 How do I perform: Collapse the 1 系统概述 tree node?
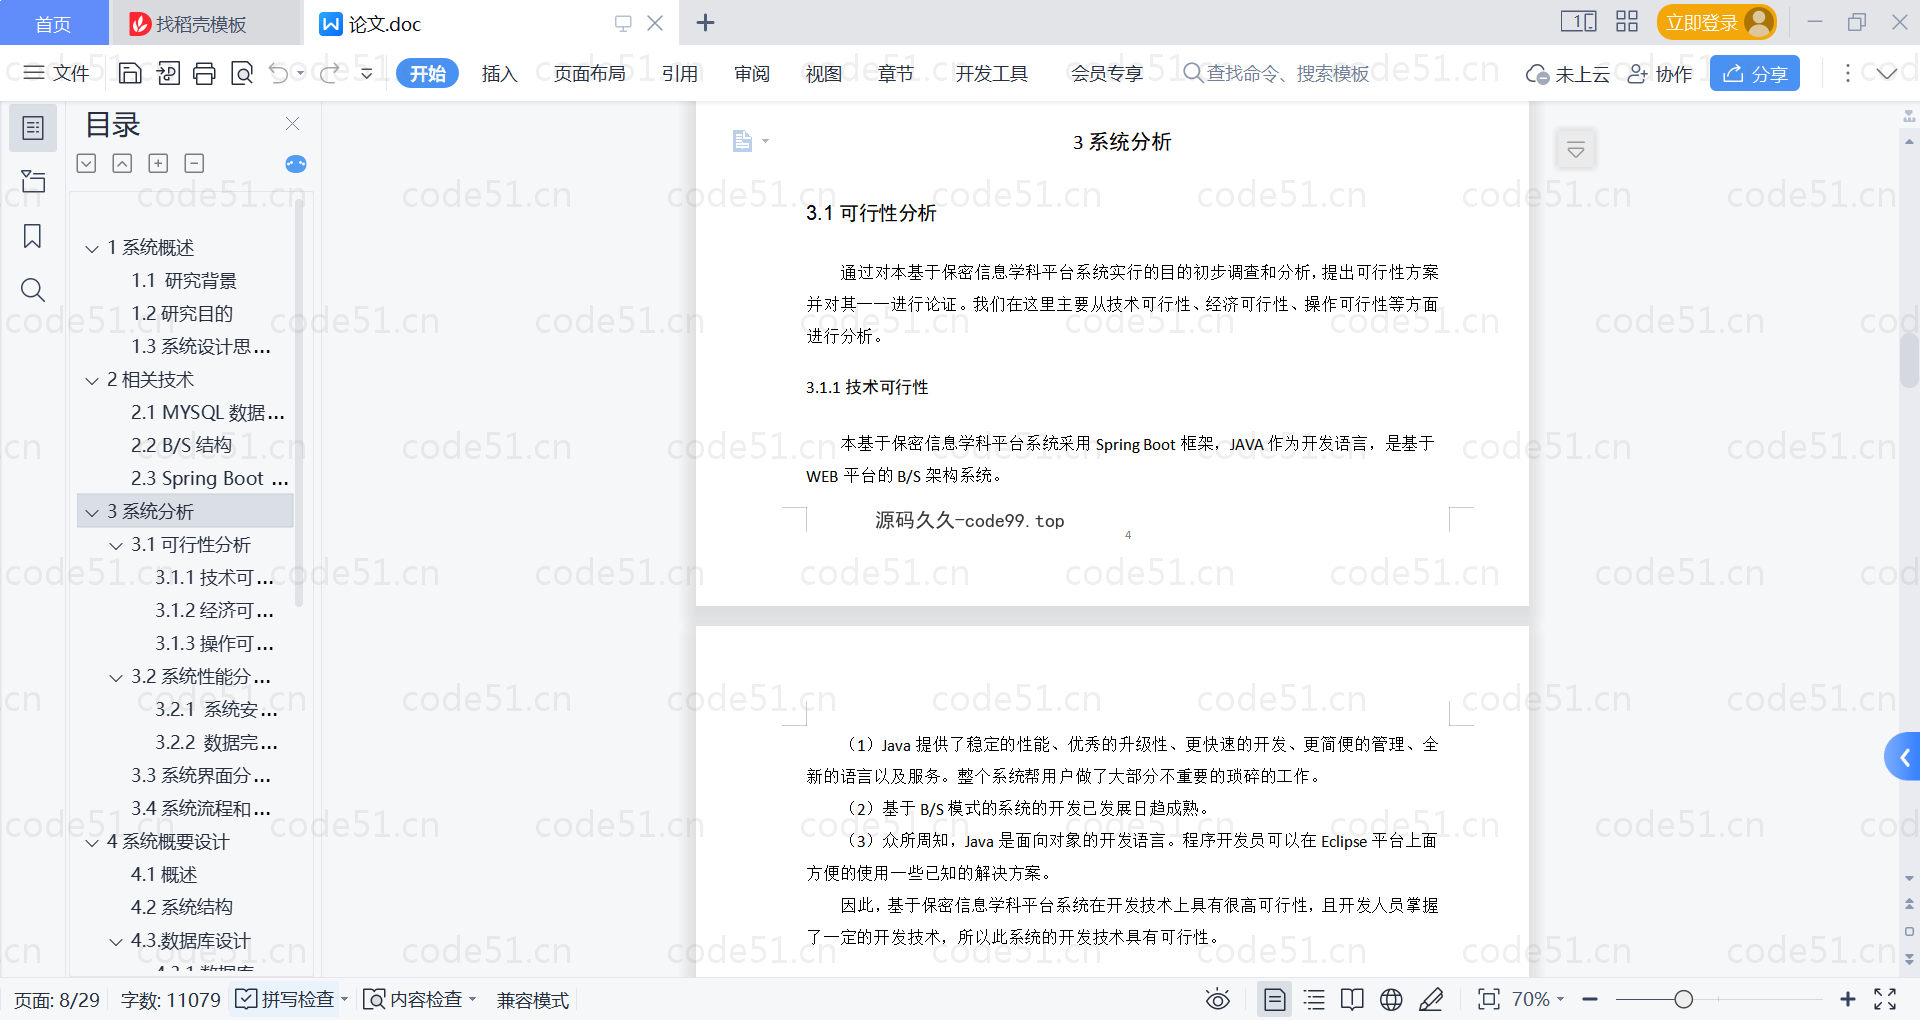(92, 248)
